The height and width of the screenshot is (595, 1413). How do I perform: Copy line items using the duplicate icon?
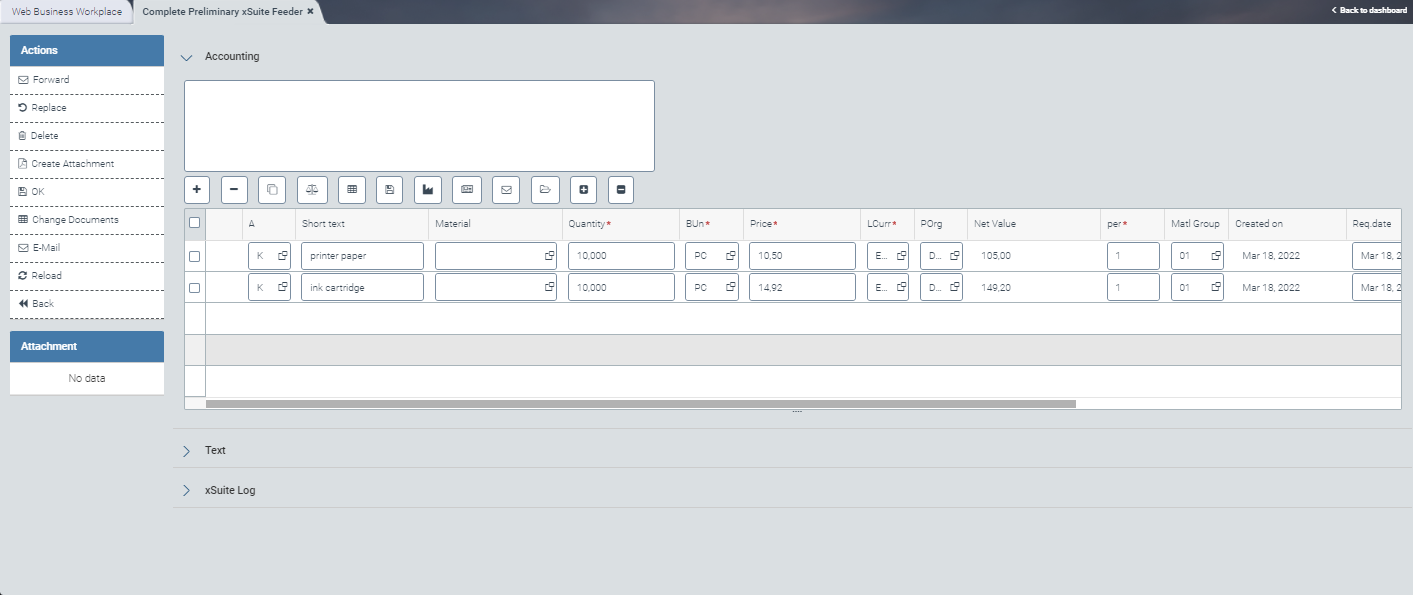tap(270, 190)
